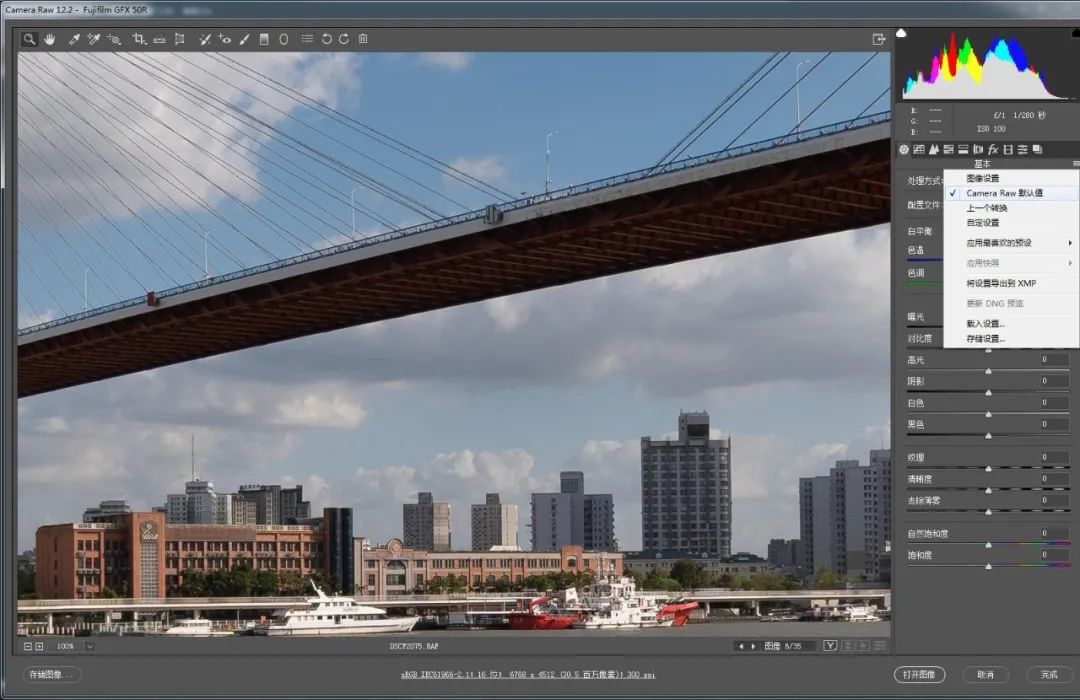Click the 饱和度 slider handle
The image size is (1080, 700).
pyautogui.click(x=989, y=566)
